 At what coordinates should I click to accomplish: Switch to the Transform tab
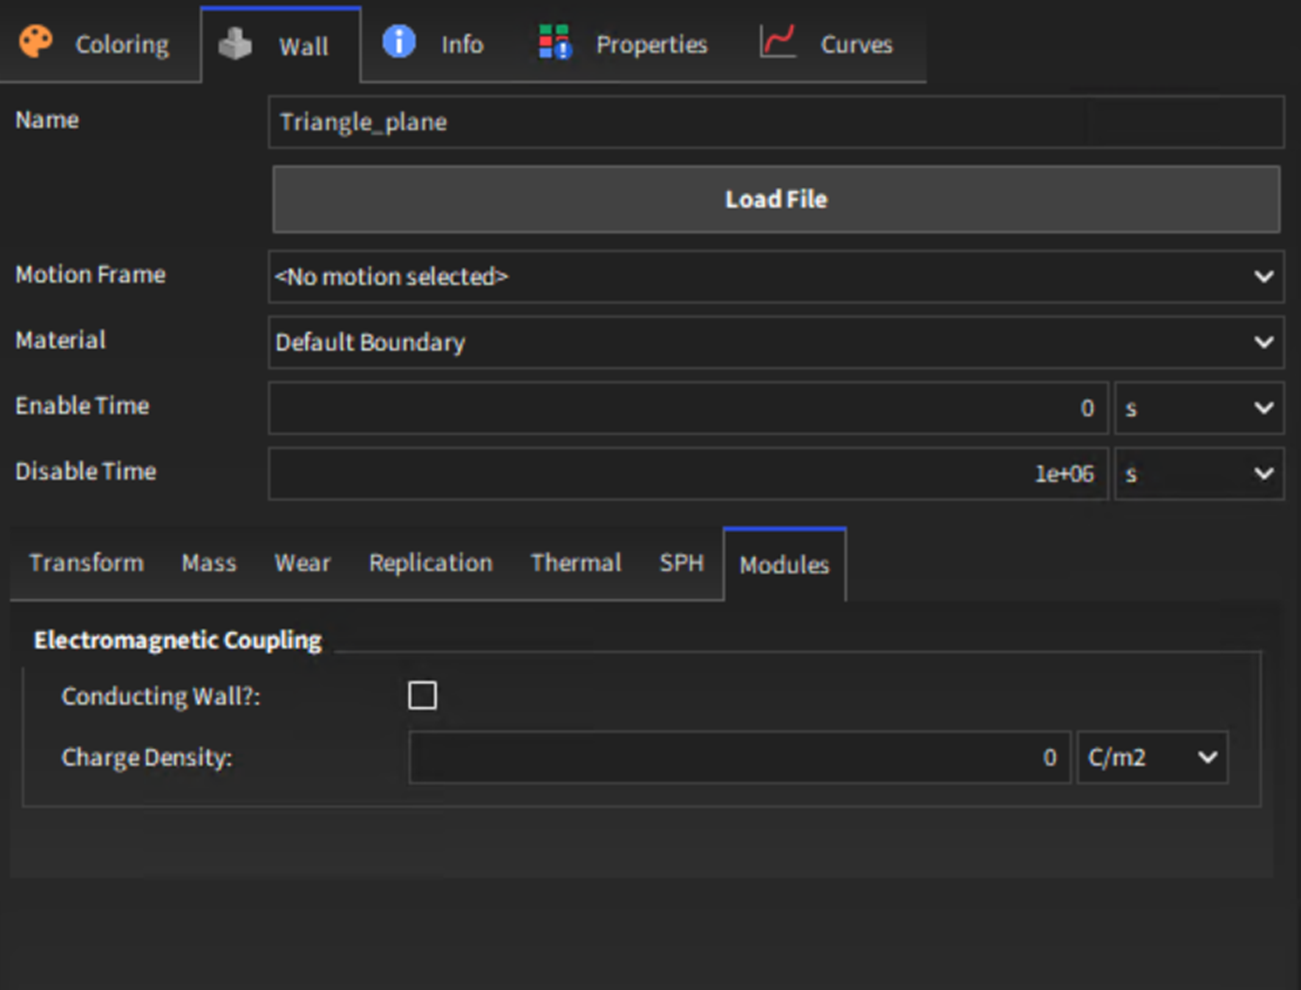click(x=86, y=563)
